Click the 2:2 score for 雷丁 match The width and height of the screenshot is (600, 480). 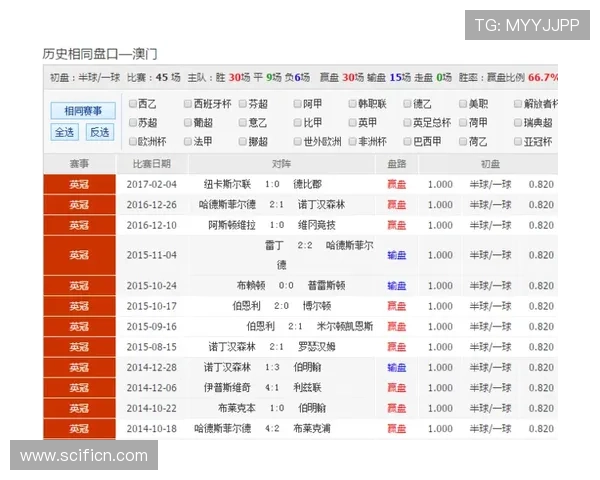[305, 245]
